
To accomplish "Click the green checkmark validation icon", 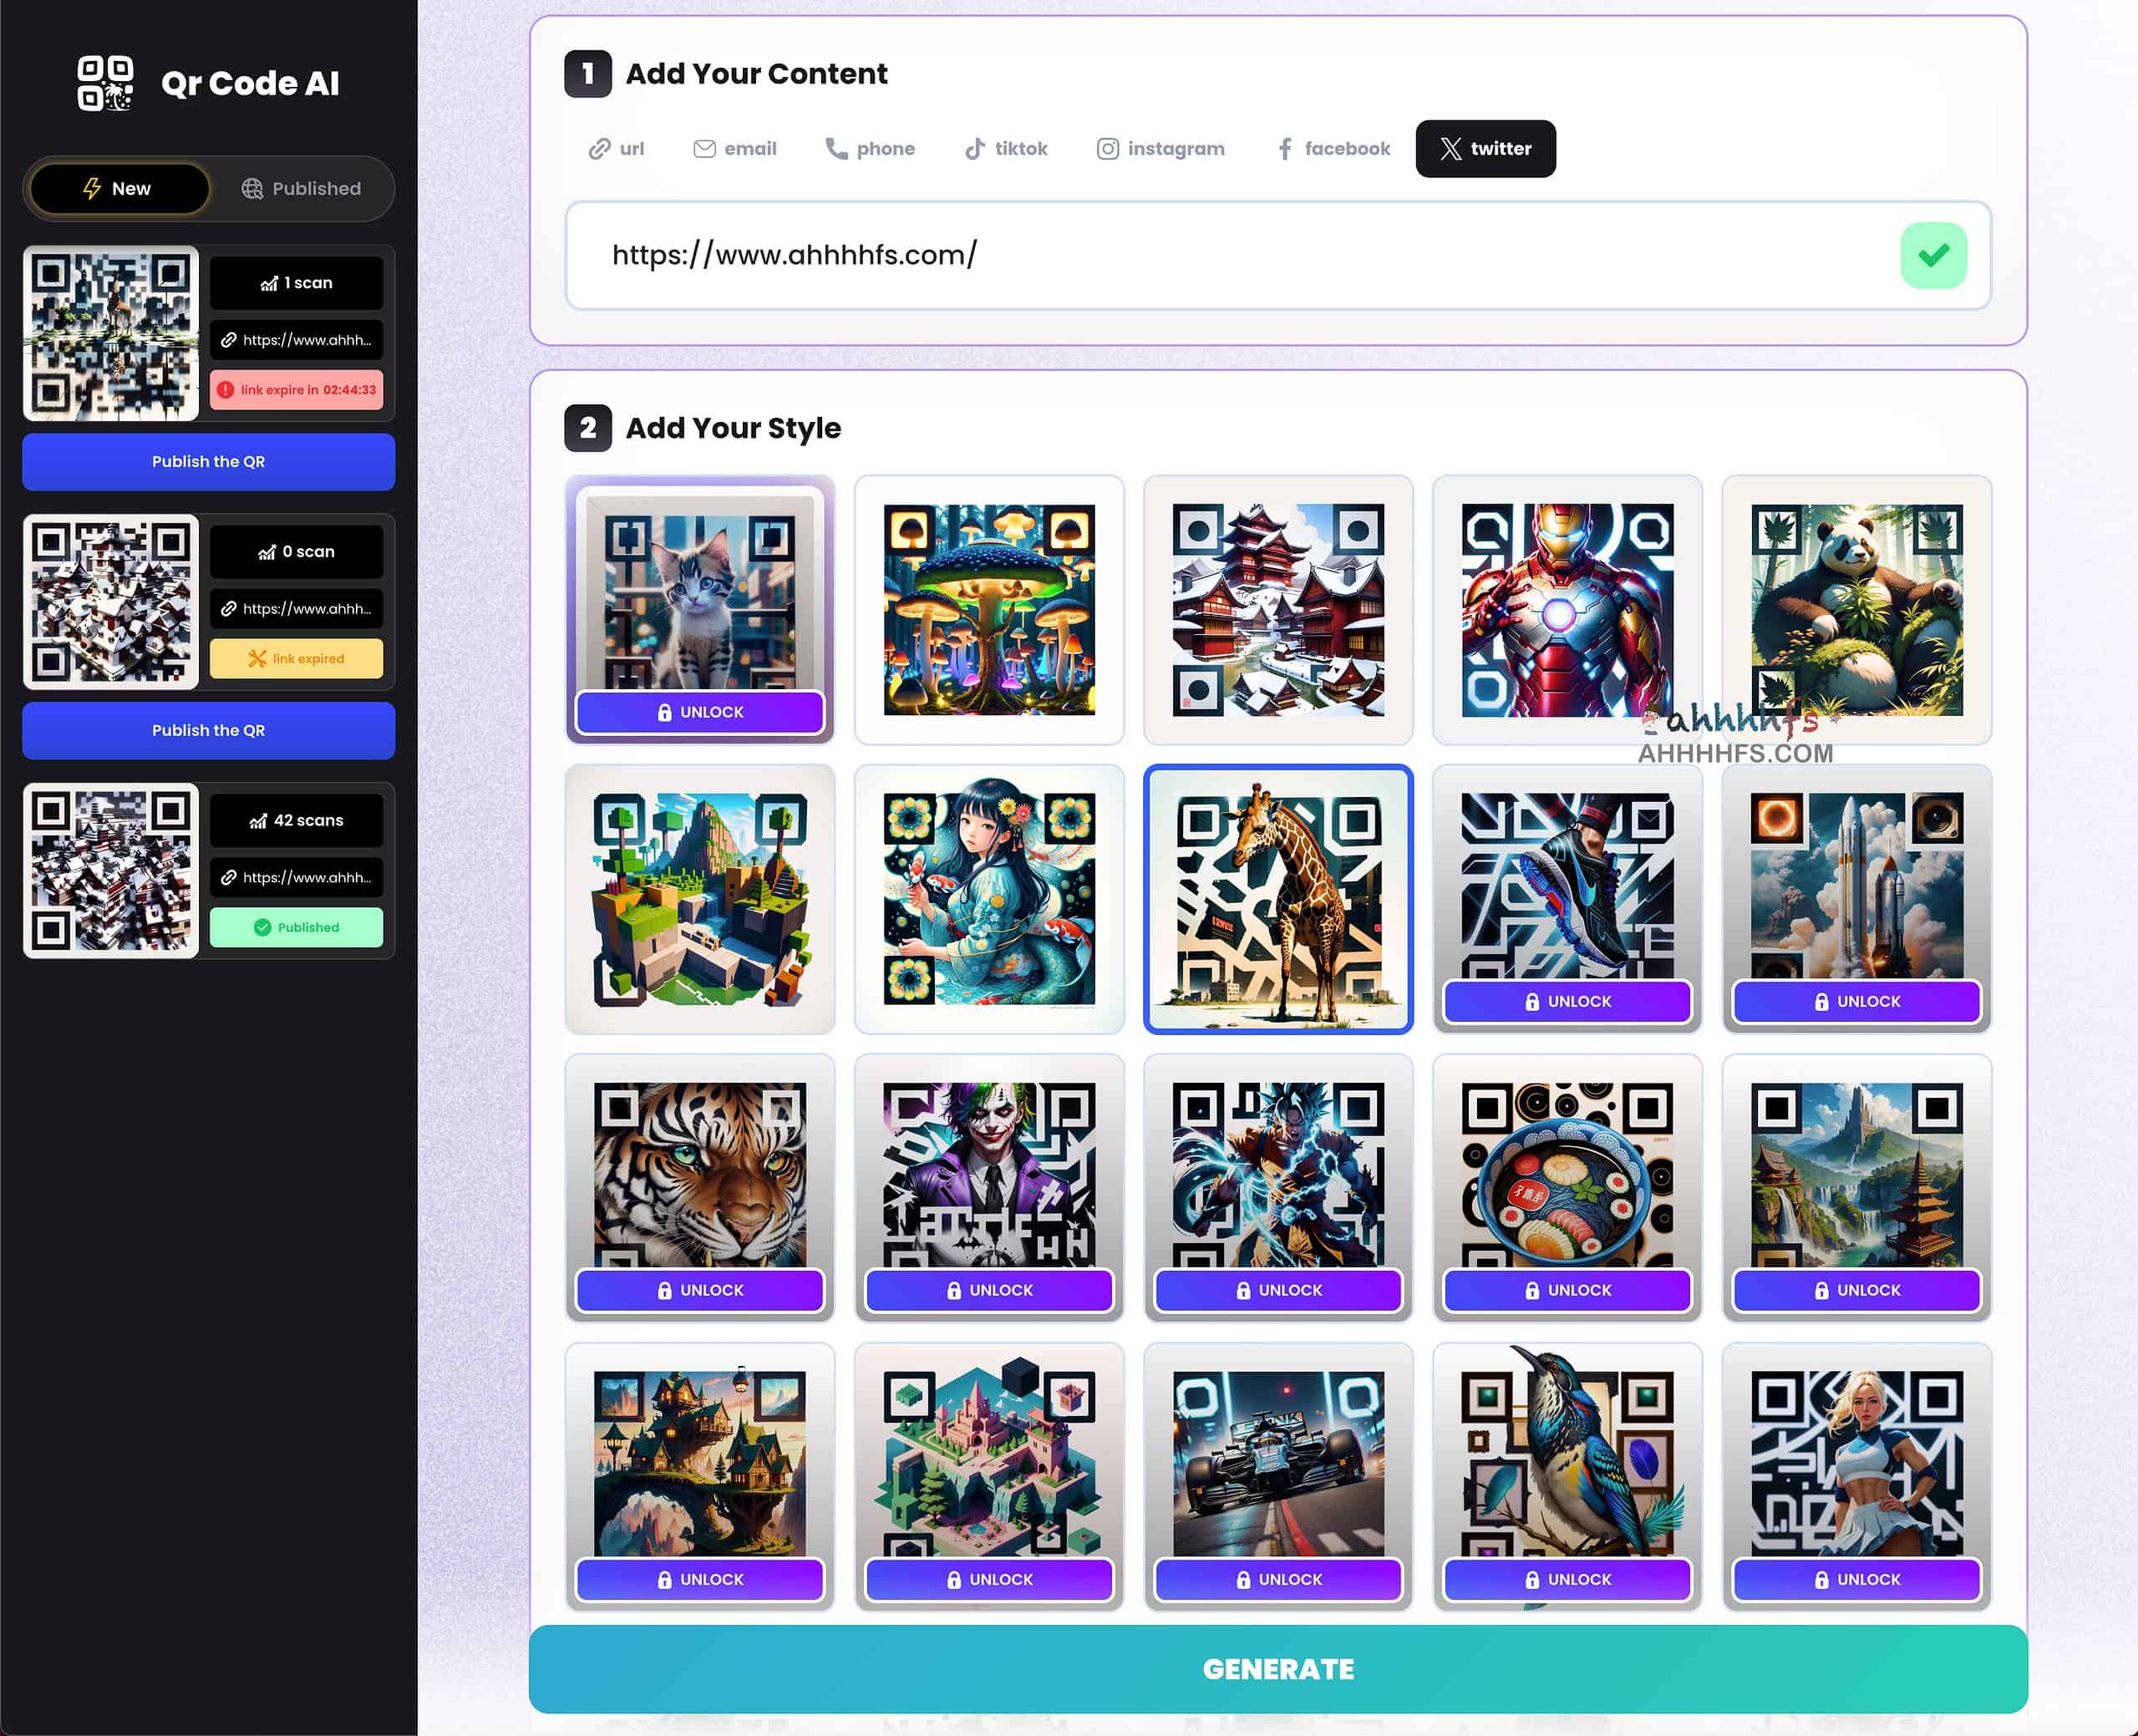I will tap(1932, 255).
